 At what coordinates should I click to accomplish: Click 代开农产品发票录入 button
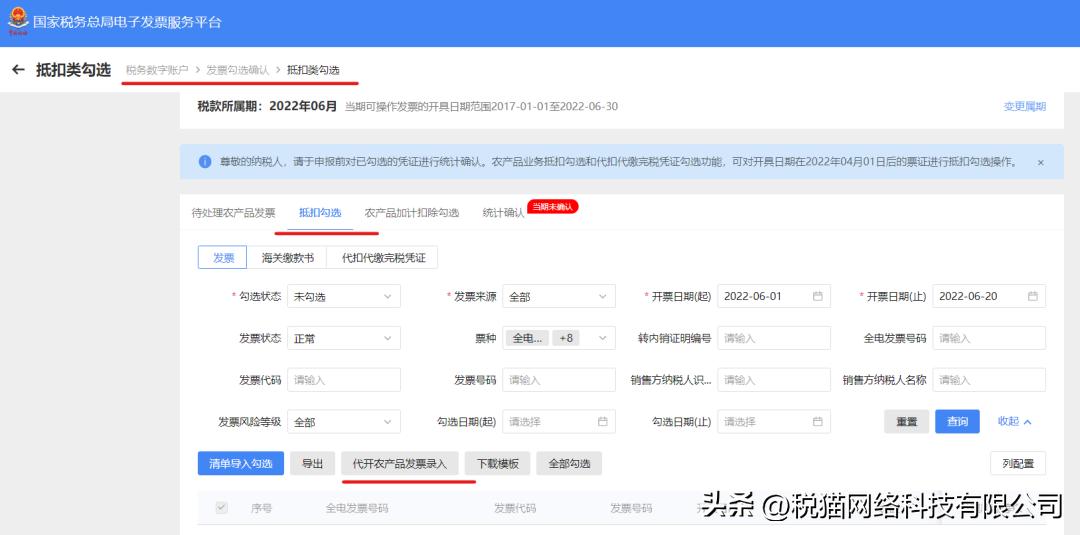tap(399, 463)
